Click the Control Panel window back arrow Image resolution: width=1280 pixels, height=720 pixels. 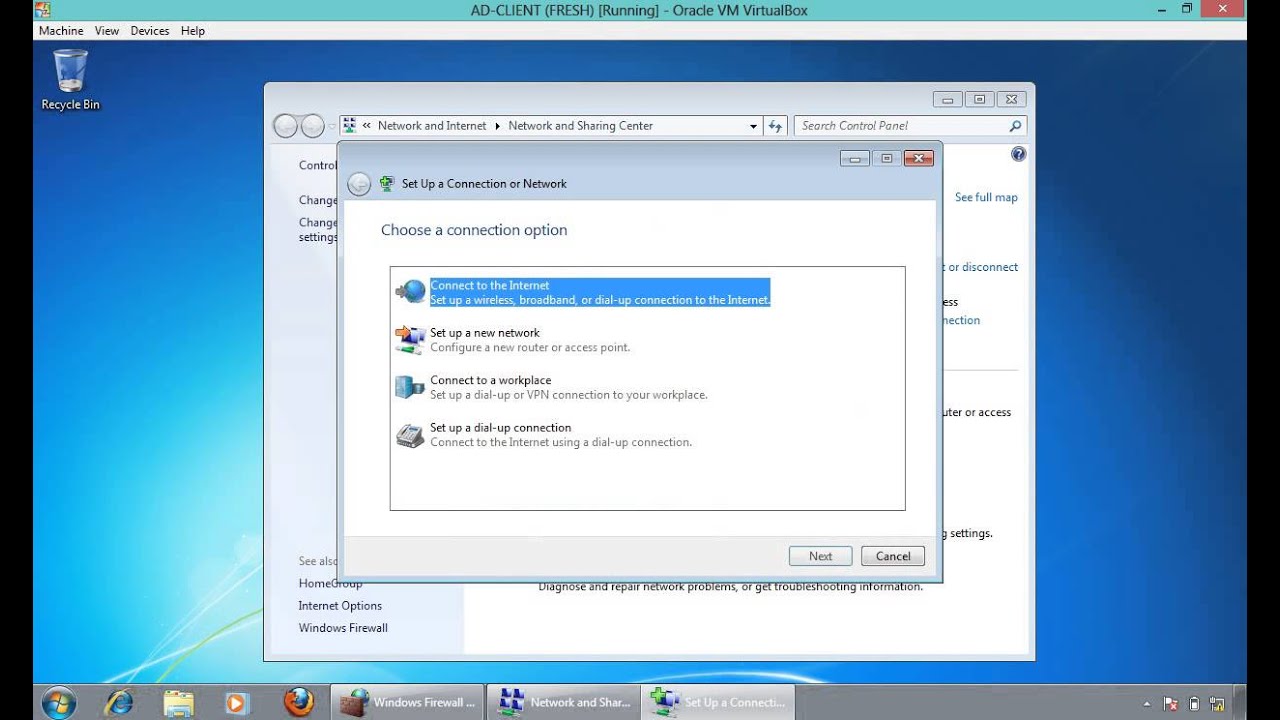pyautogui.click(x=285, y=126)
